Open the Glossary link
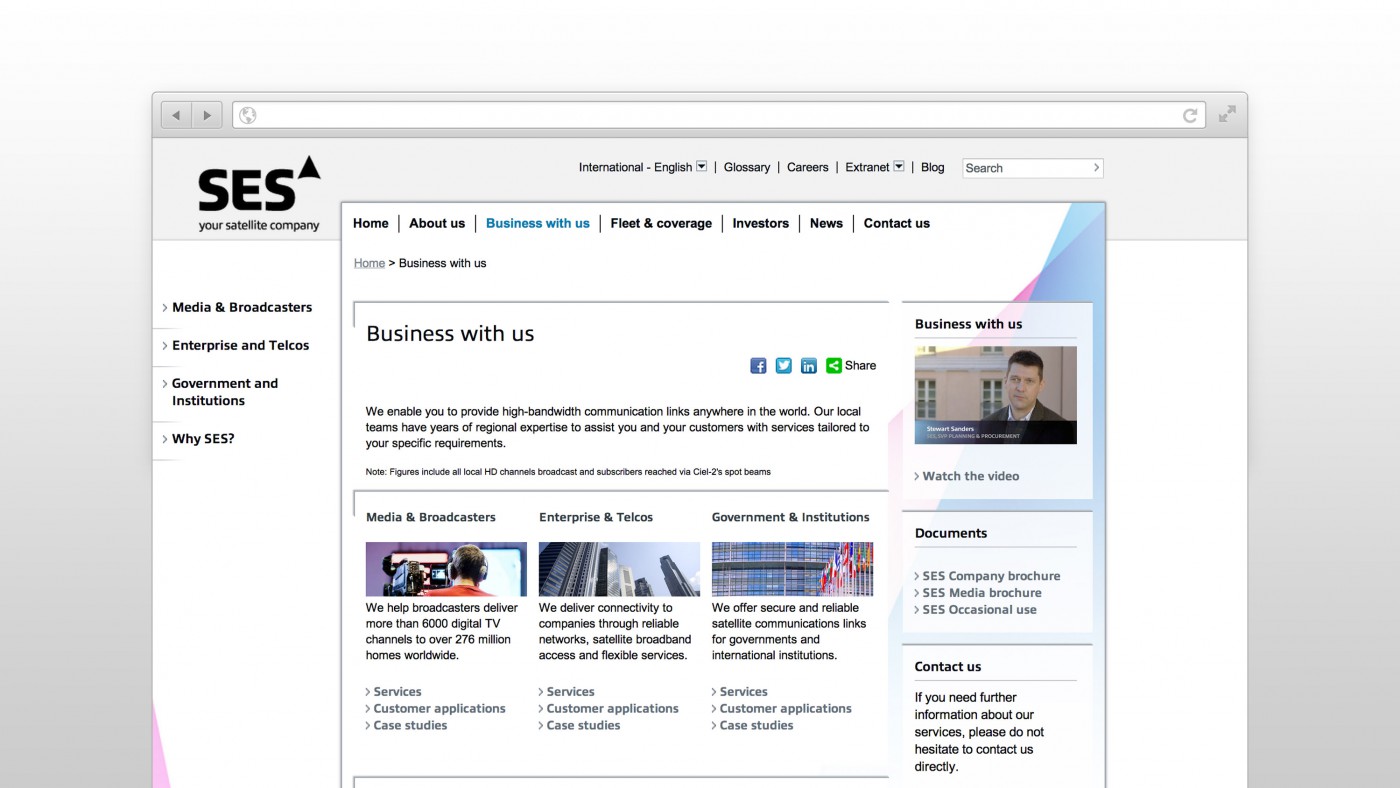 (x=747, y=167)
